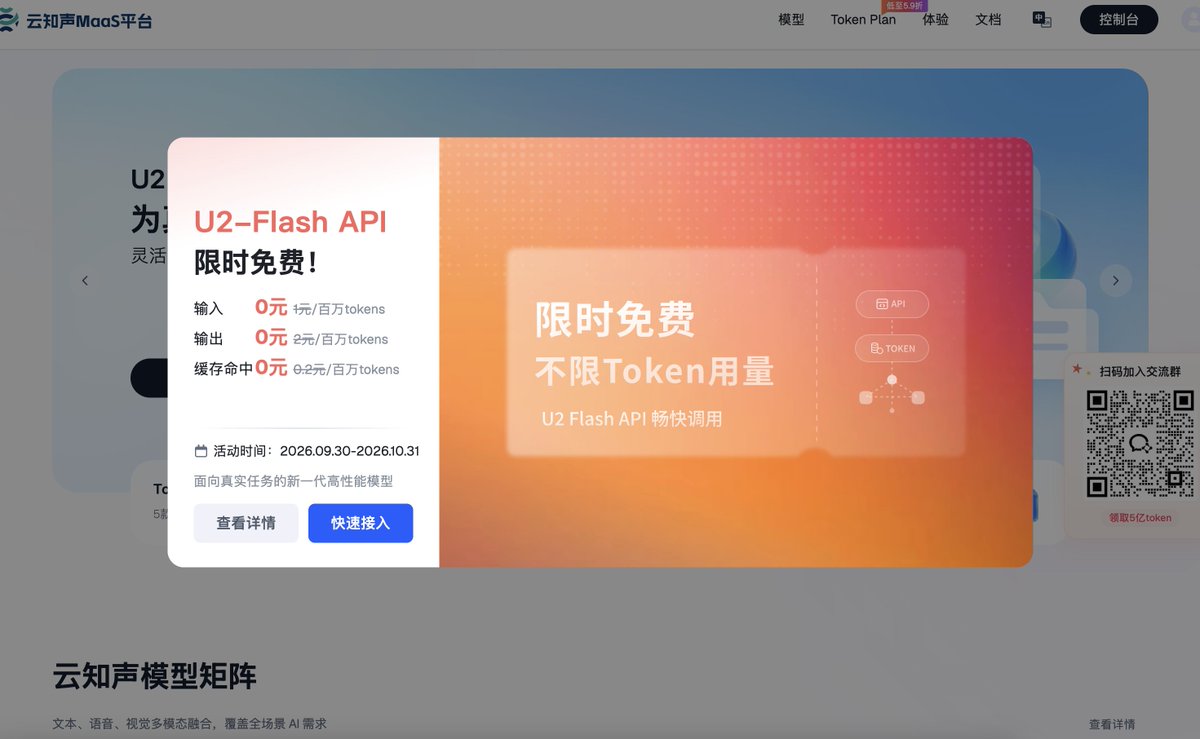Click the 查看详情 button in popup
This screenshot has width=1200, height=739.
(246, 523)
